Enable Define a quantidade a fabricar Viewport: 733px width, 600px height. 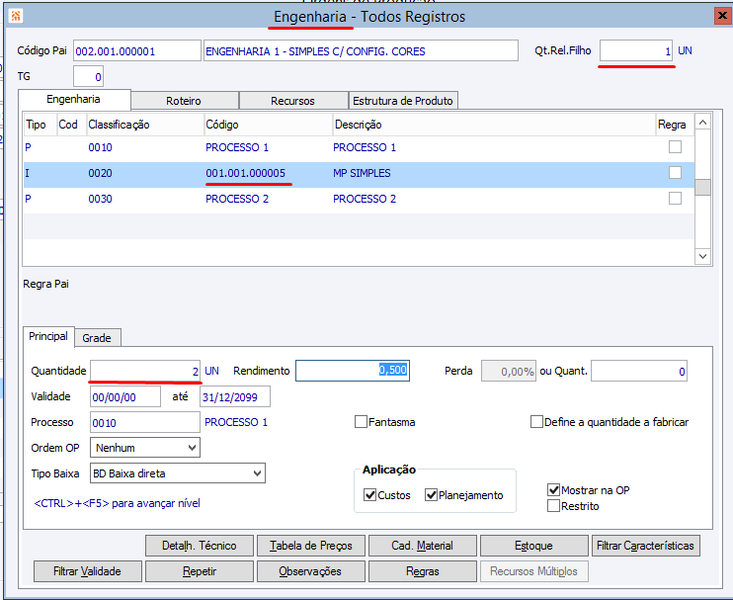pos(537,422)
